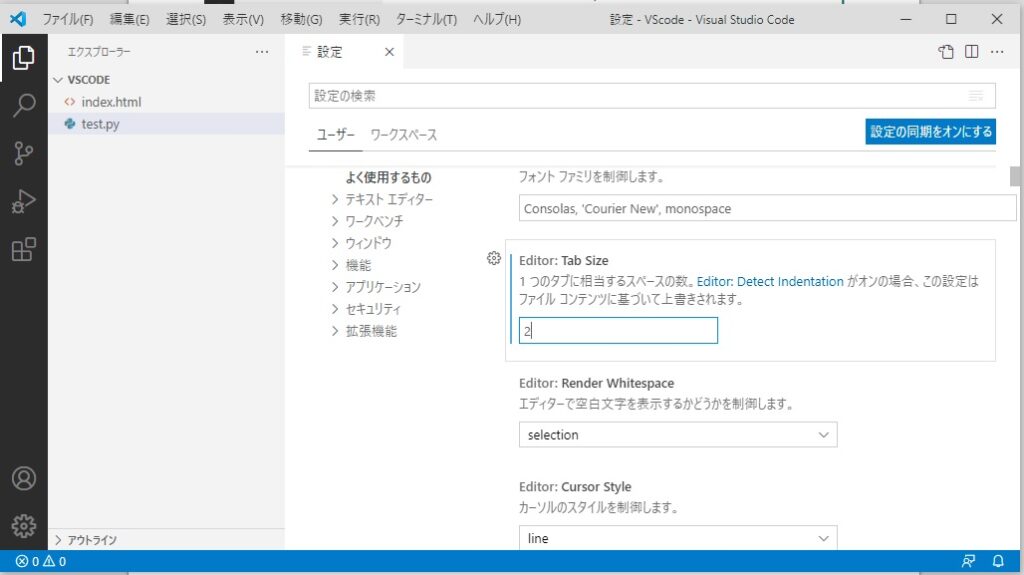
Task: Open the Run and Debug view icon
Action: point(24,201)
